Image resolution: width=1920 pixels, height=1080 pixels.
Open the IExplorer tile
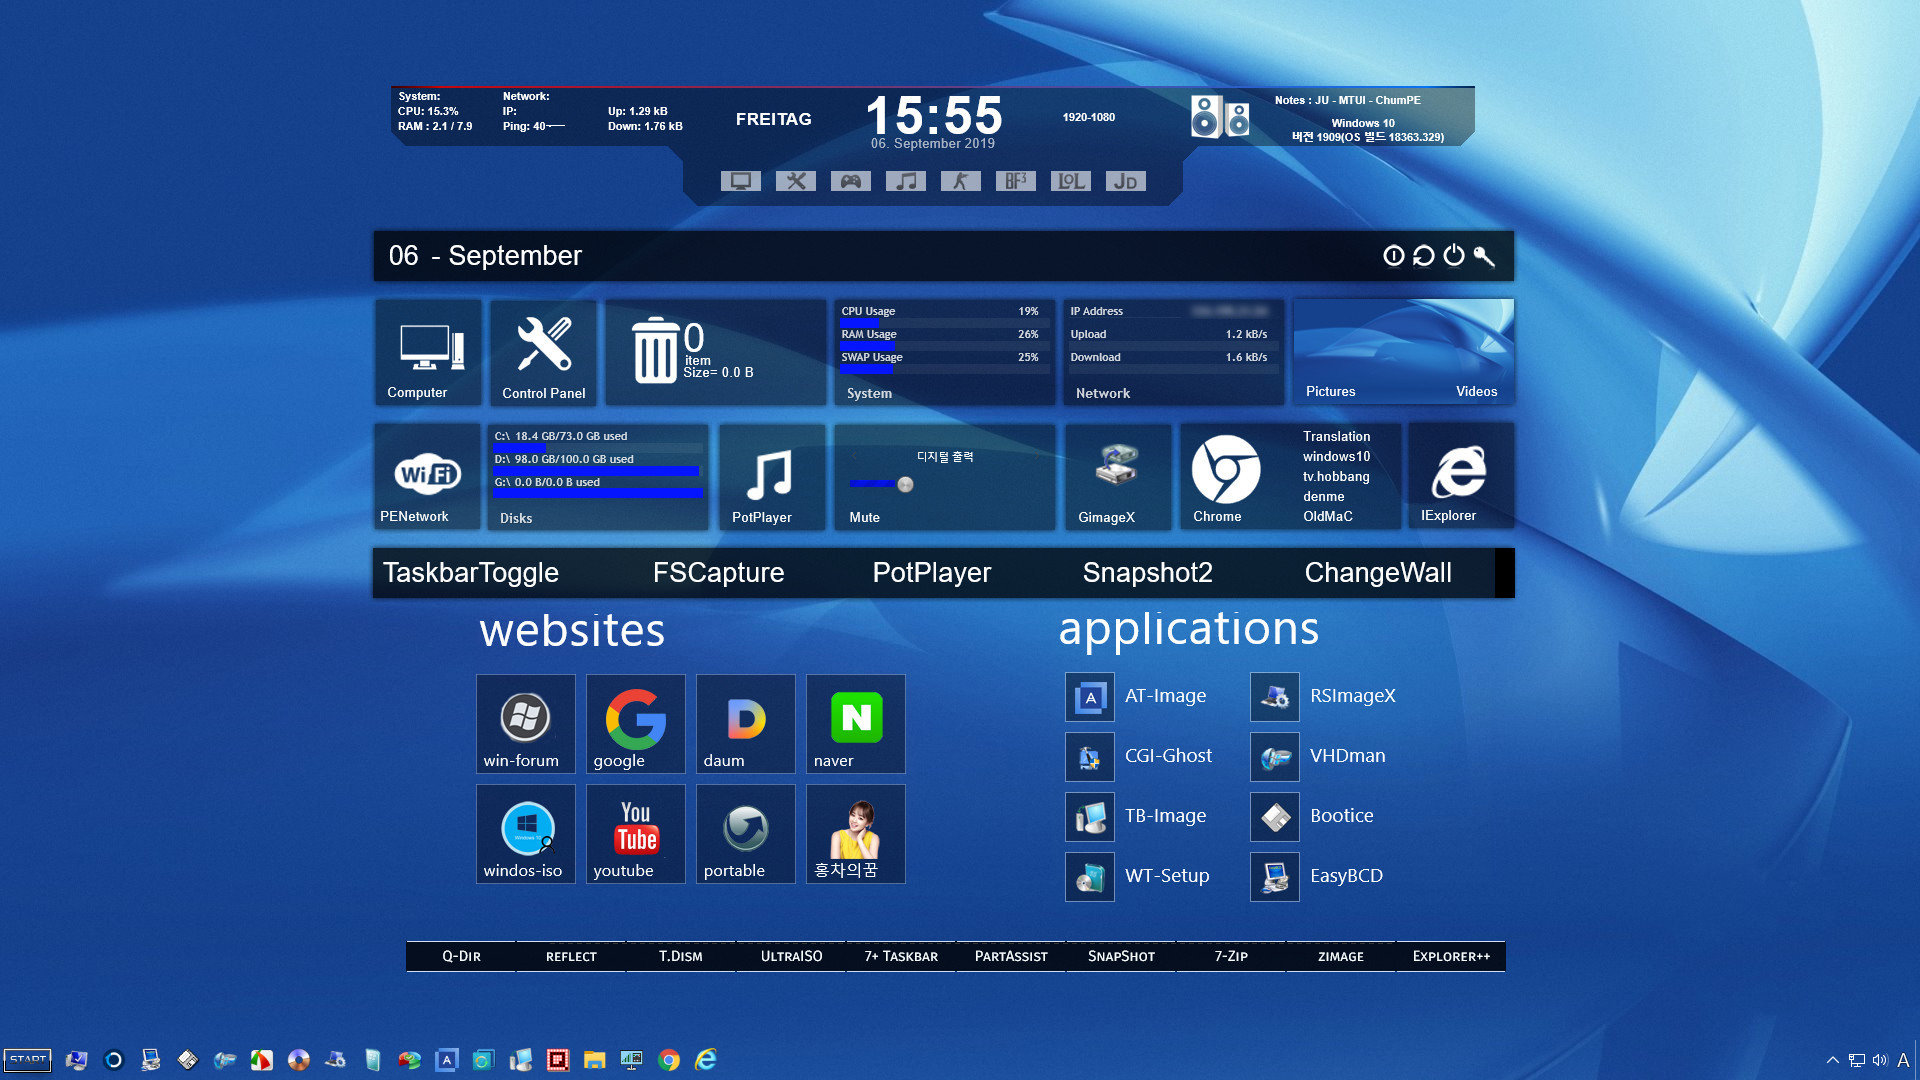1460,476
